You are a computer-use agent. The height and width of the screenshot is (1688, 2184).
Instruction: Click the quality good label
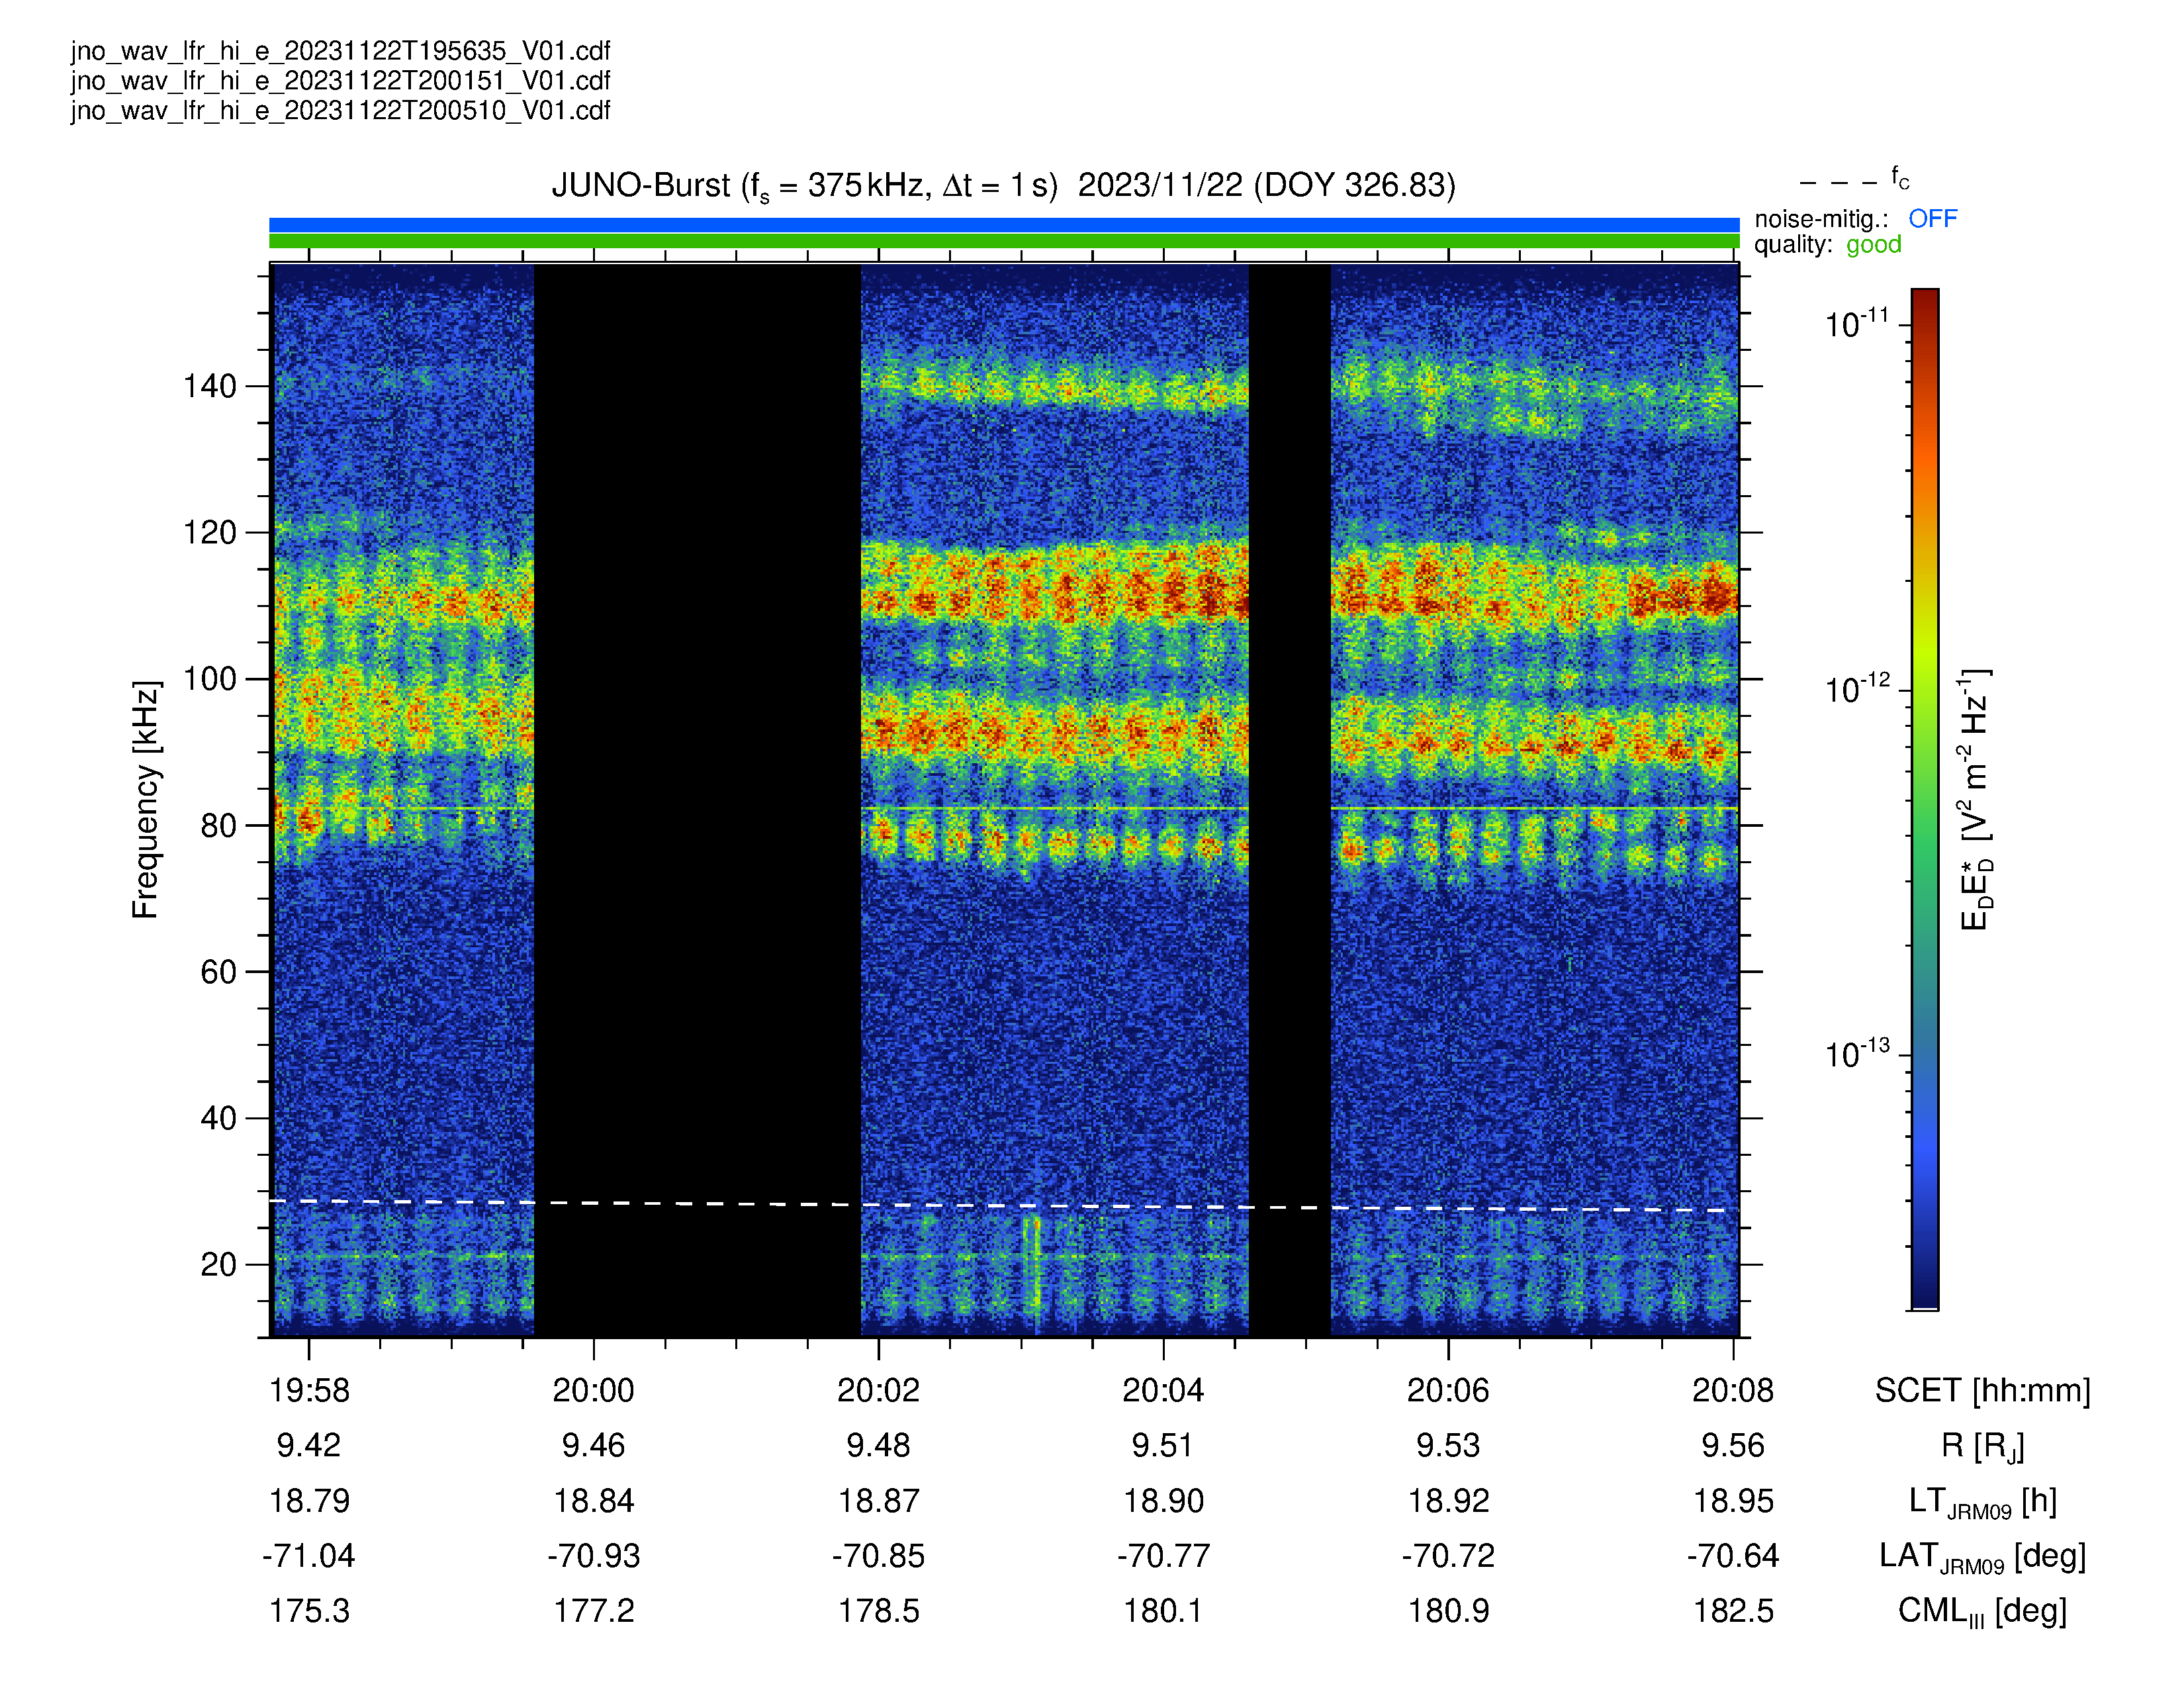1827,245
